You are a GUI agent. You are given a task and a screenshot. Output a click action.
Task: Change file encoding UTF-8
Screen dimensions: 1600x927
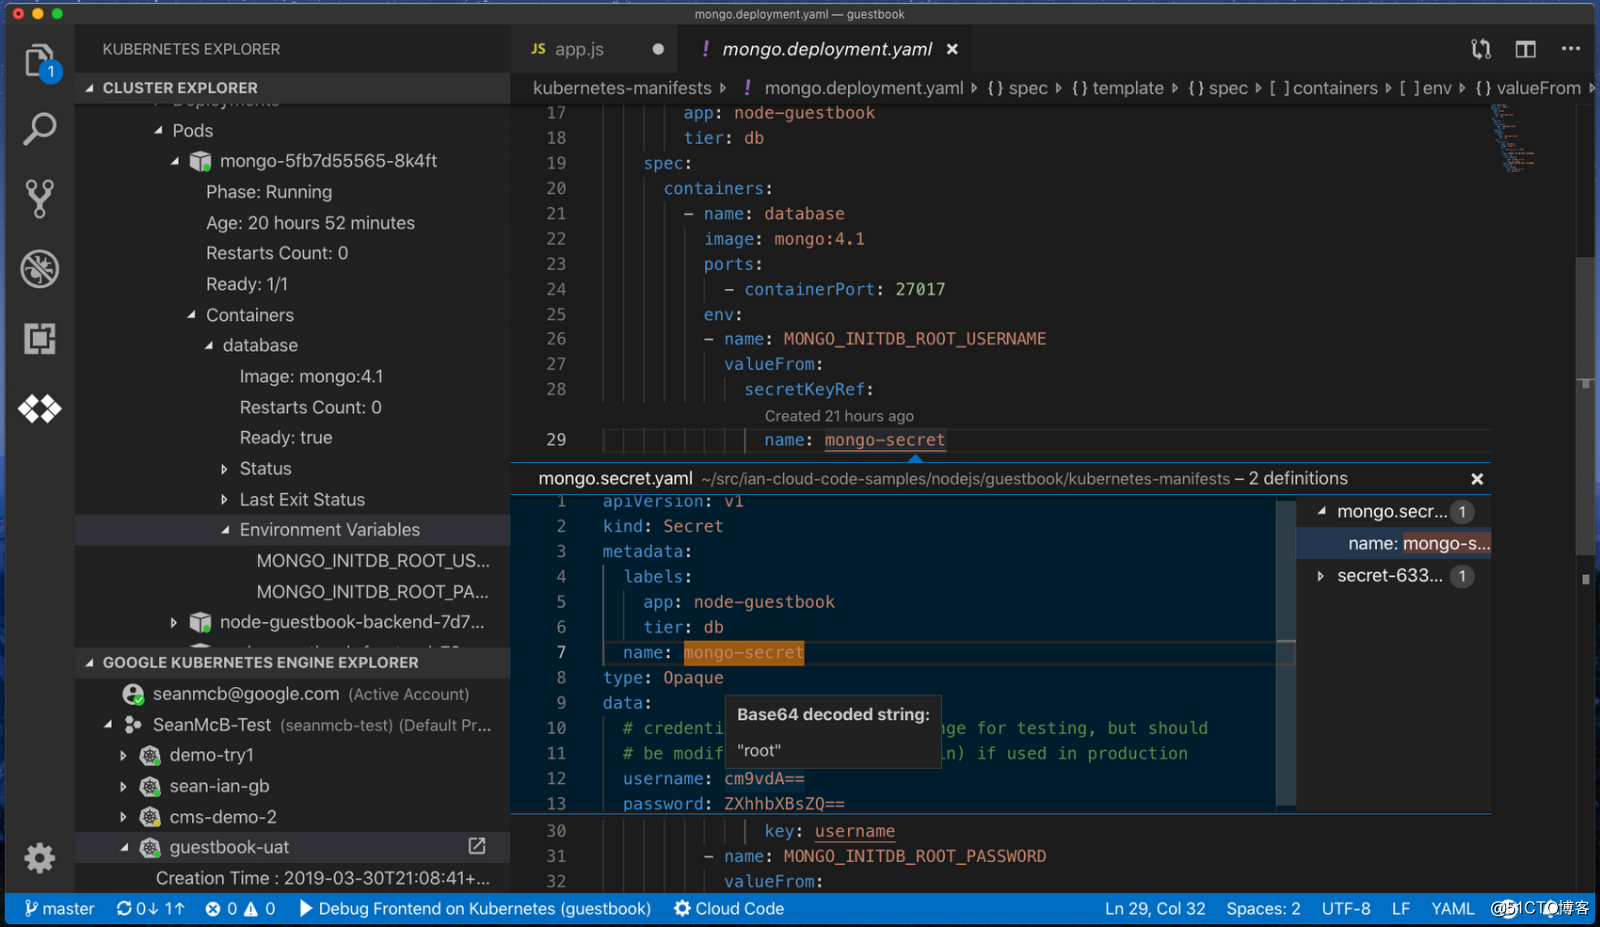(x=1346, y=908)
